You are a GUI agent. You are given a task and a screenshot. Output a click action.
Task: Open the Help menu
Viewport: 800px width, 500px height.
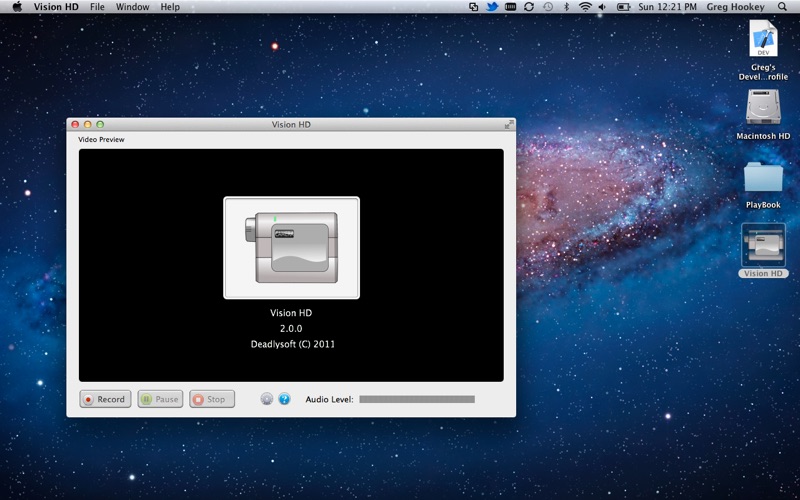point(170,7)
